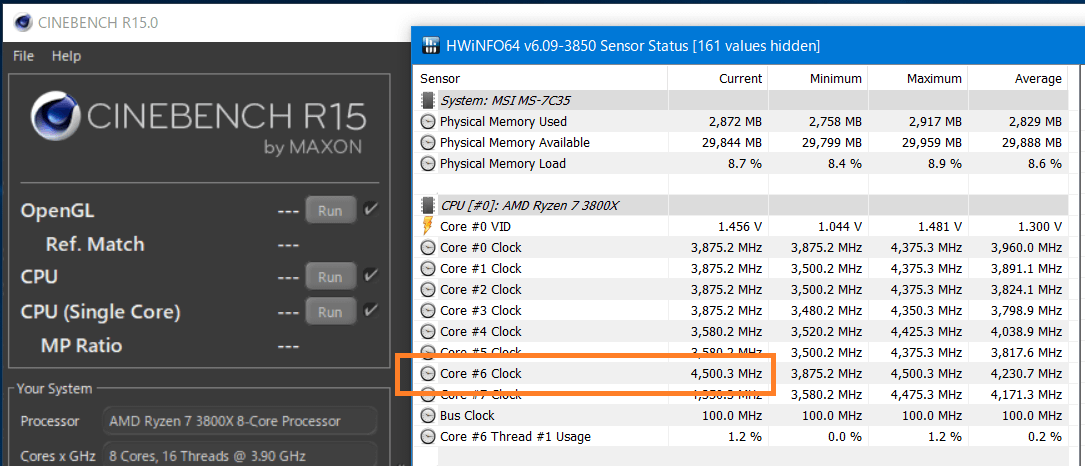Image resolution: width=1085 pixels, height=466 pixels.
Task: Select the Bus Clock row label
Action: [467, 415]
